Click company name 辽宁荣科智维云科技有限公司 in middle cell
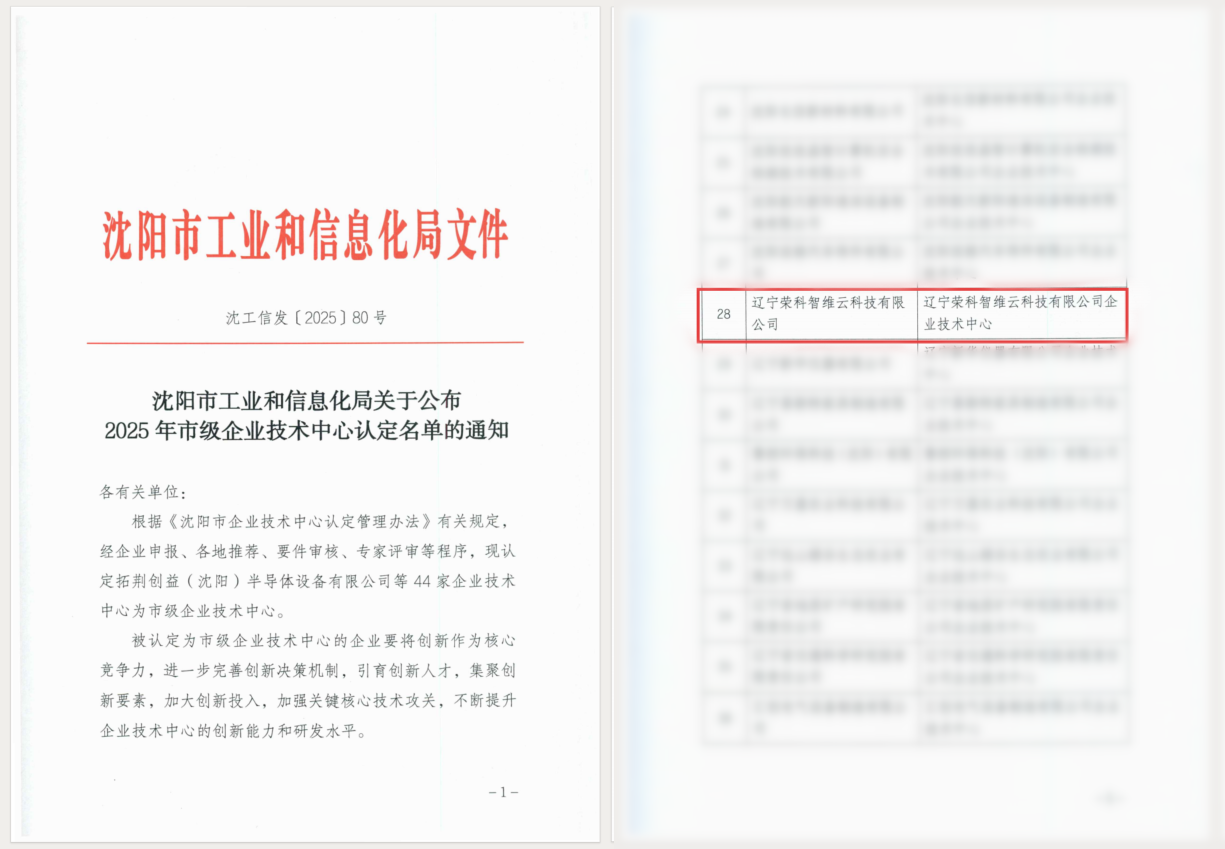1225x849 pixels. (828, 313)
